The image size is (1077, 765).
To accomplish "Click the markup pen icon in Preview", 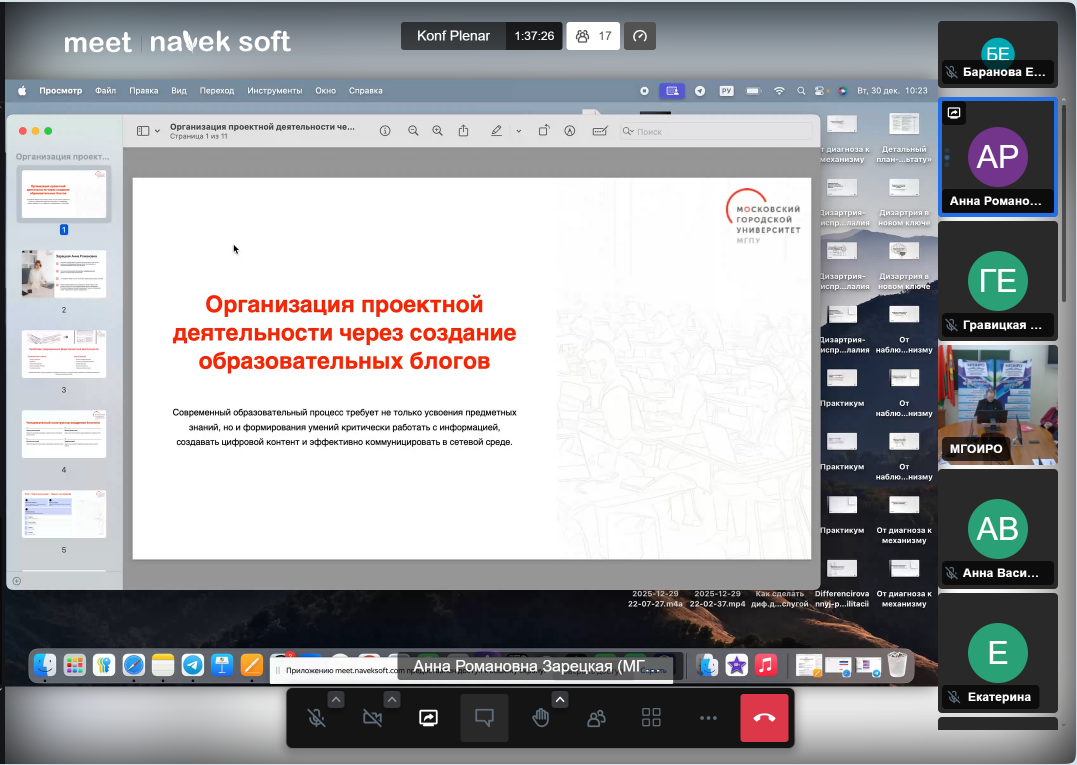I will pos(496,131).
